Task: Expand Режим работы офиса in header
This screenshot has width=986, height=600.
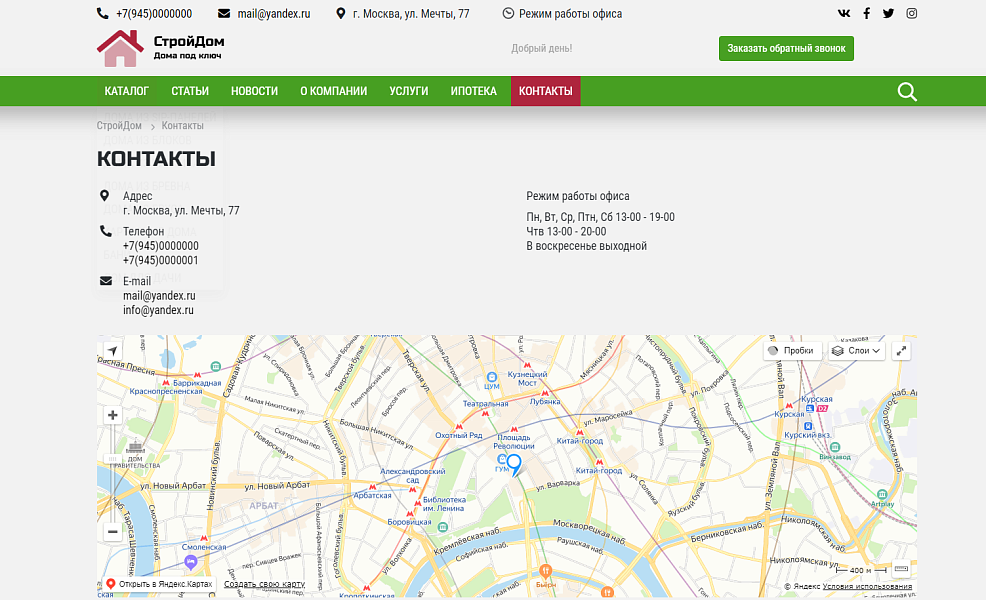Action: (562, 14)
